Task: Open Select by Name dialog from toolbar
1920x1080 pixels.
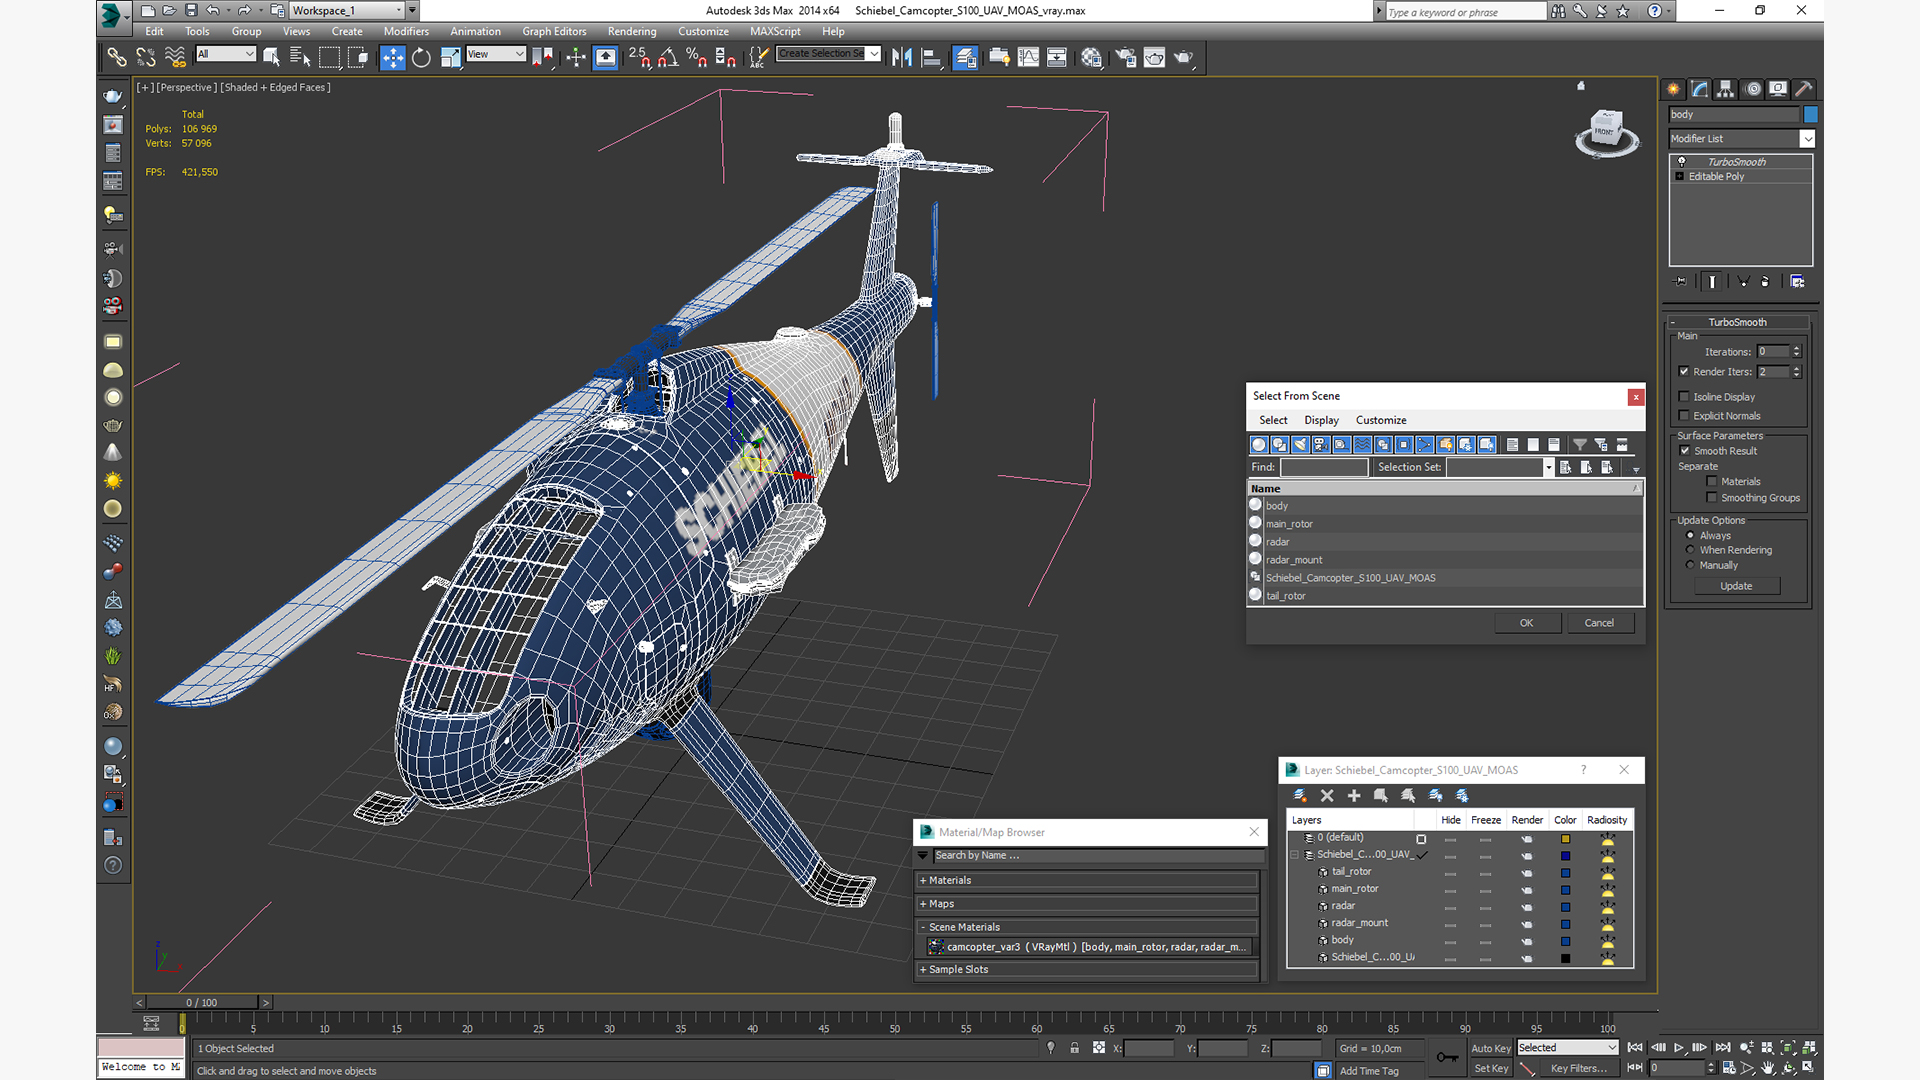Action: tap(299, 58)
